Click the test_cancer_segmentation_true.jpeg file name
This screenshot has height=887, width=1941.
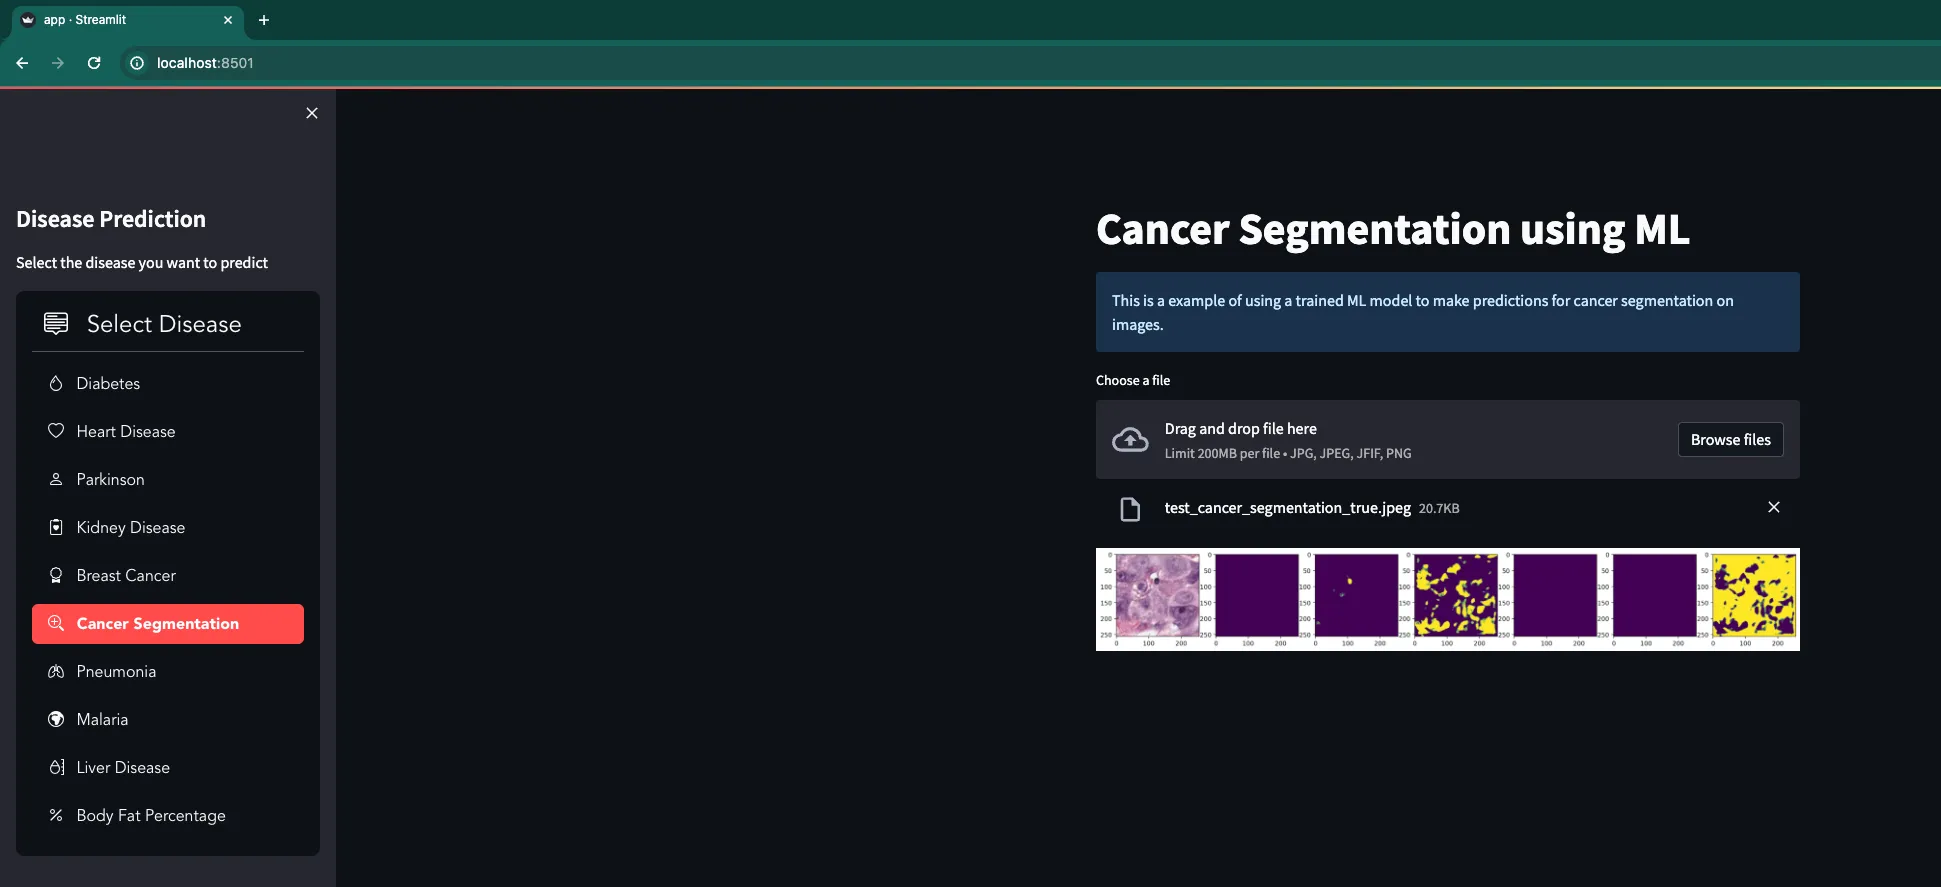point(1287,508)
